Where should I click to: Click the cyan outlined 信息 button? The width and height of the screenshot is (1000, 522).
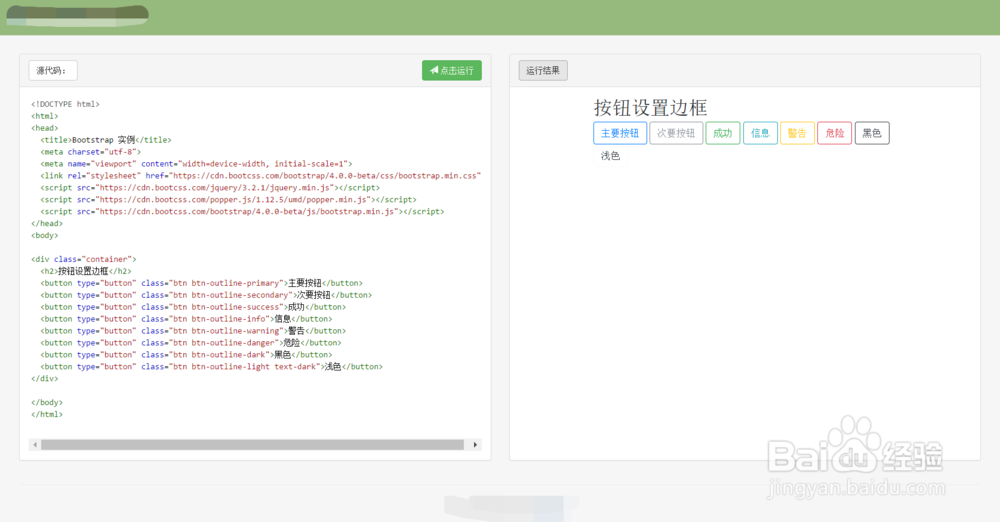tap(760, 133)
